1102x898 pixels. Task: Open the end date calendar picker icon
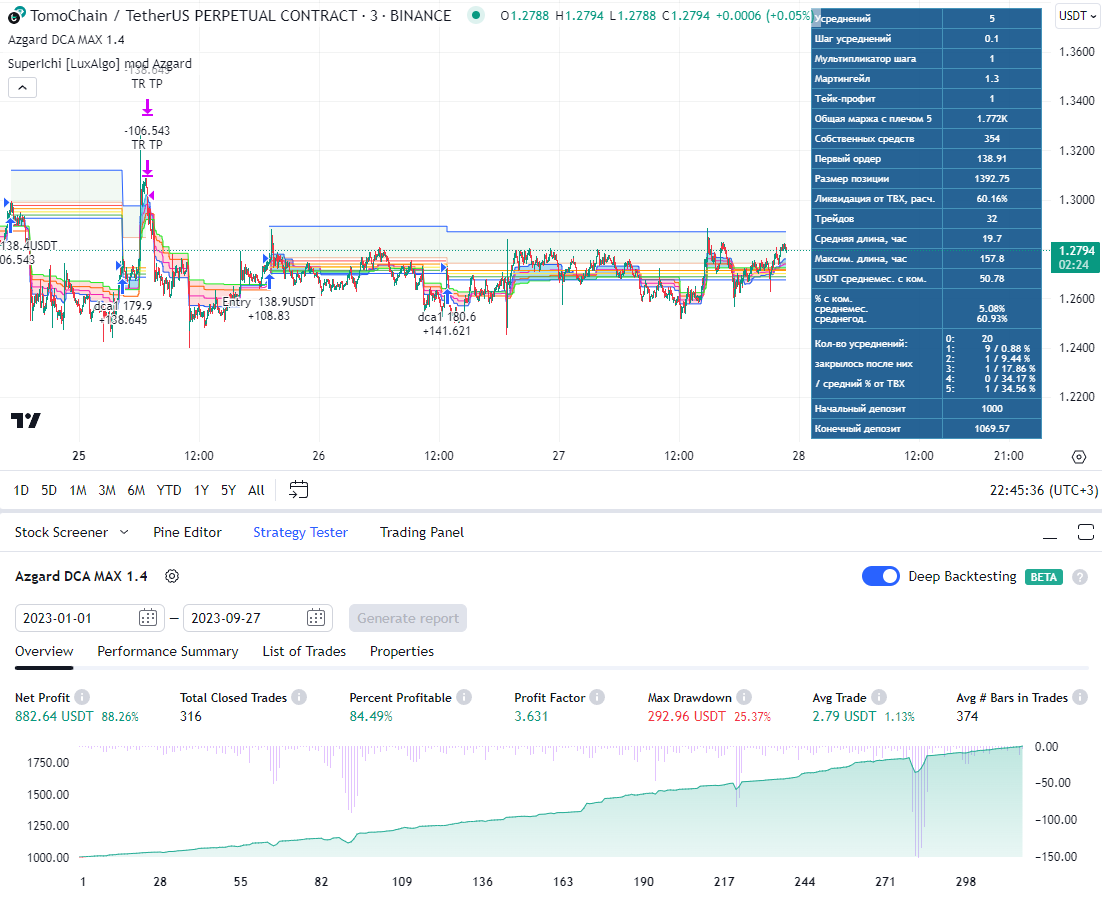click(x=316, y=618)
